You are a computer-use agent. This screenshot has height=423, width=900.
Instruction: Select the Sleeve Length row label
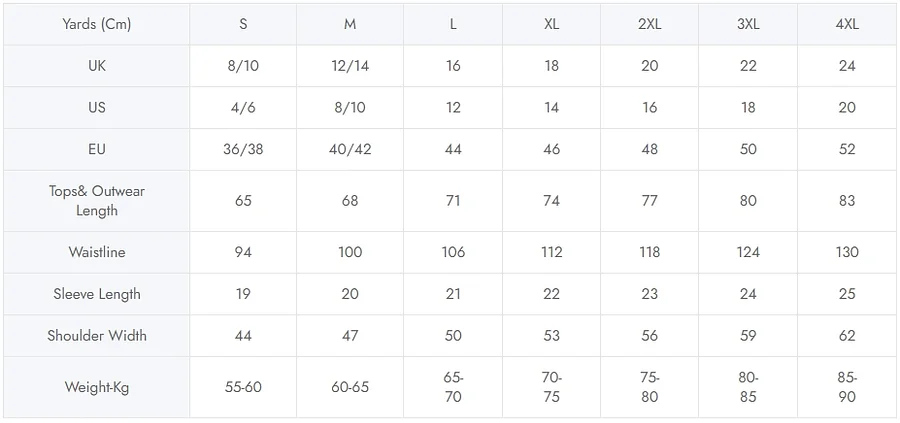coord(96,294)
